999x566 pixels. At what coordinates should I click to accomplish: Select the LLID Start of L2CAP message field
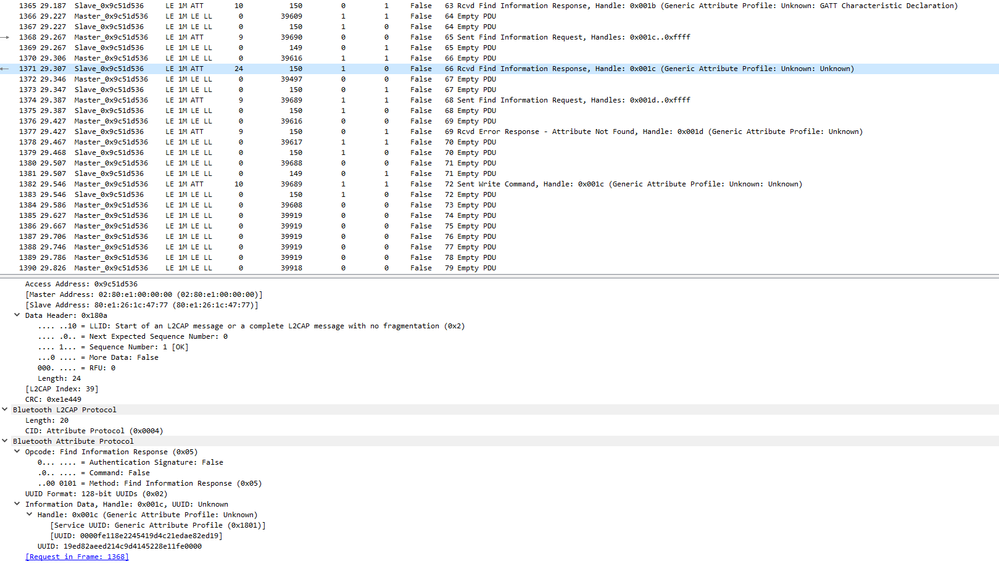point(251,326)
